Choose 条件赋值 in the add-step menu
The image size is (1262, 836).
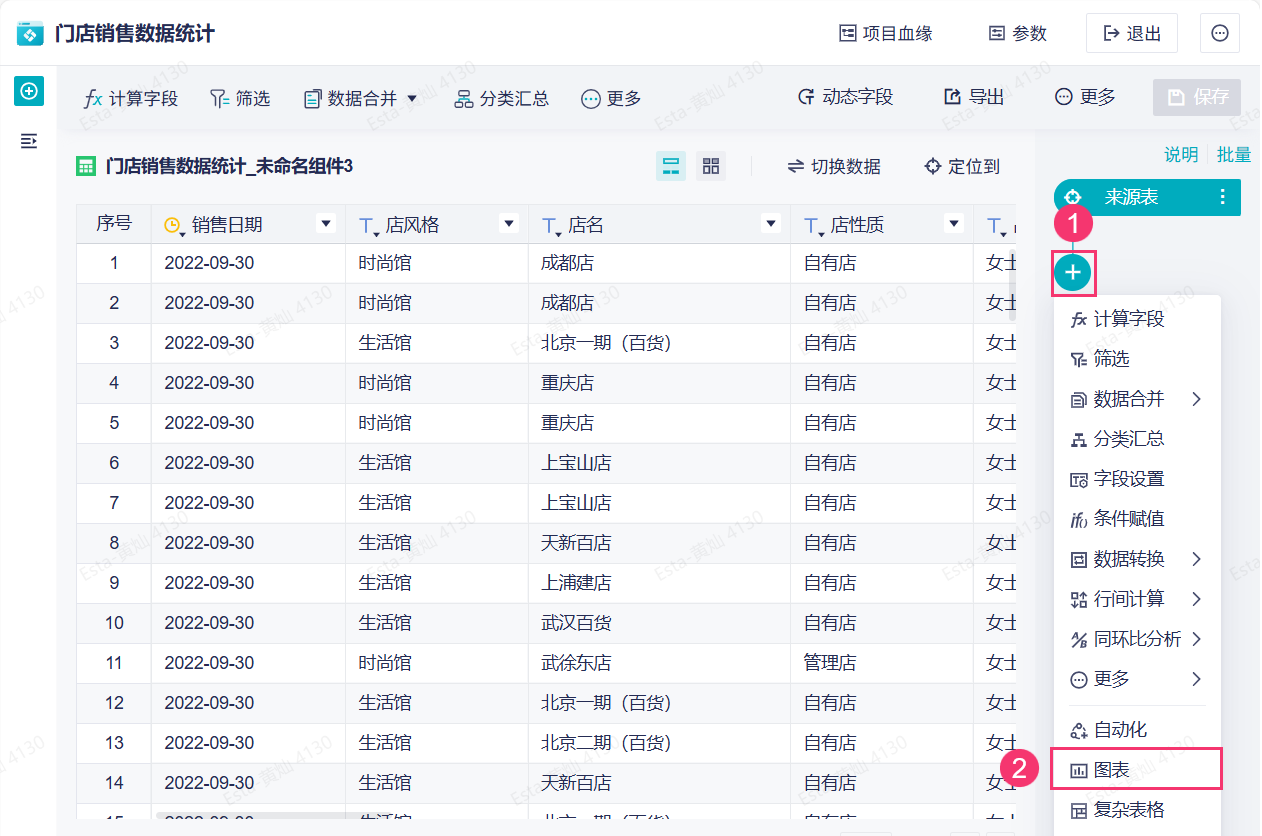pyautogui.click(x=1136, y=519)
